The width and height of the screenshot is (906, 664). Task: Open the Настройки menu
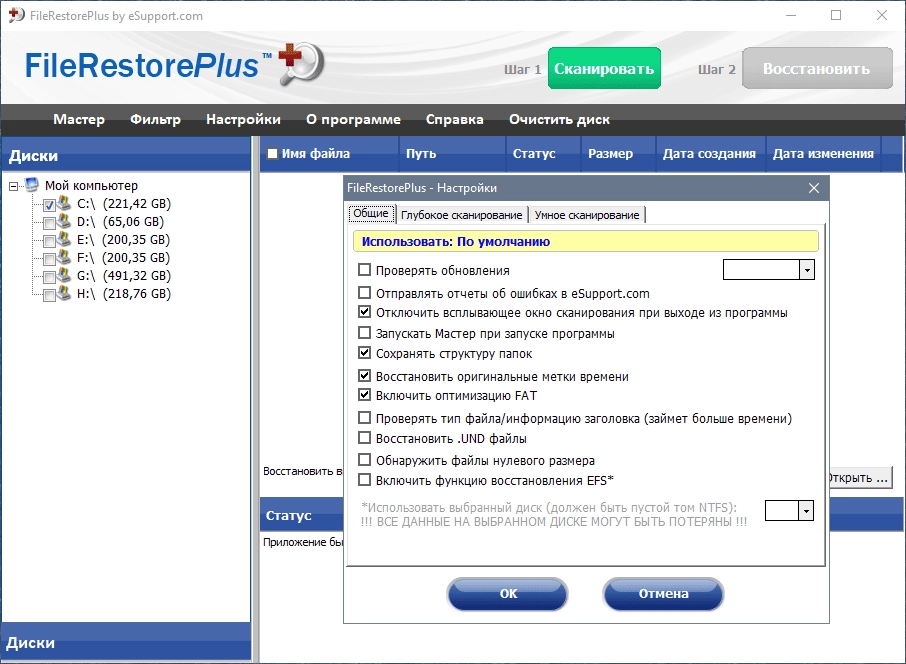pyautogui.click(x=243, y=120)
